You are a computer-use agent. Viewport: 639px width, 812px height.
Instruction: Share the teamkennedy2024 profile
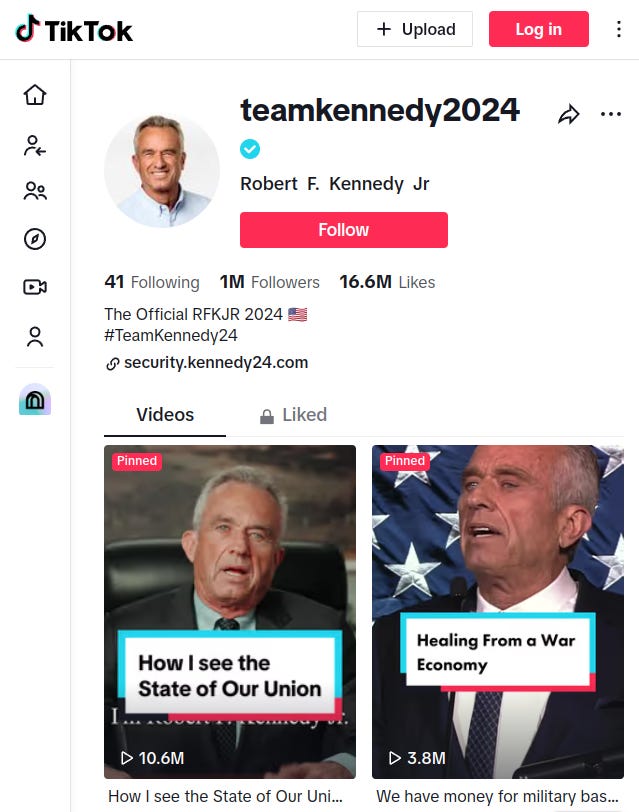568,115
